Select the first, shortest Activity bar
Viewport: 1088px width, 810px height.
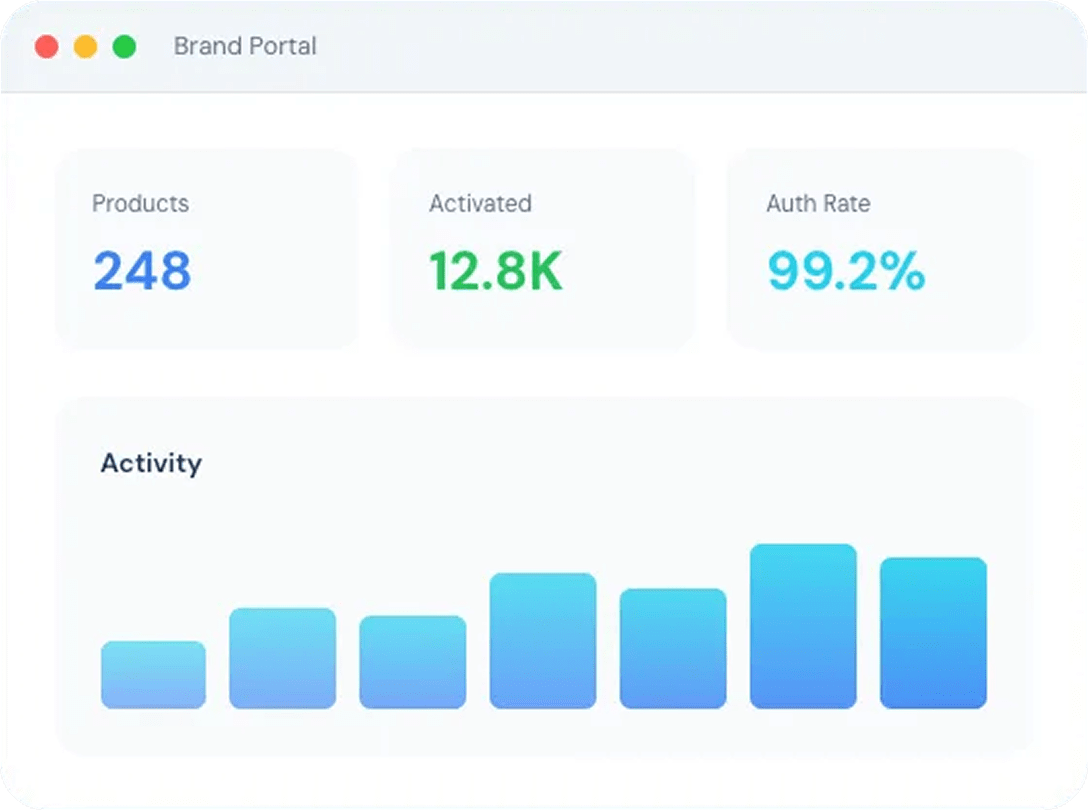[x=153, y=675]
